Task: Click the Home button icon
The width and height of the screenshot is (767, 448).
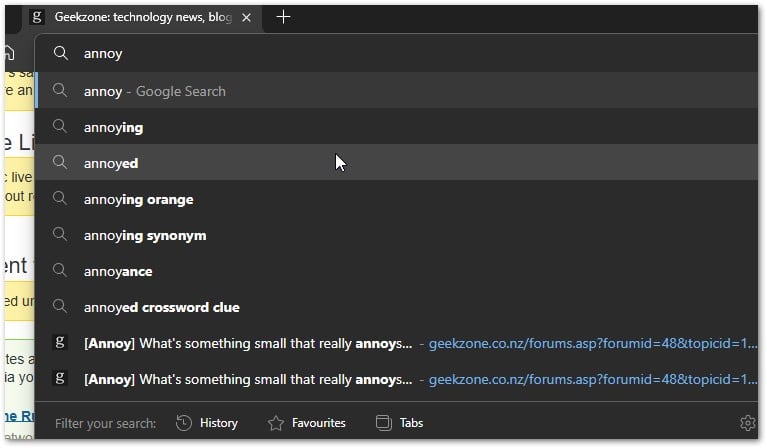Action: [10, 53]
